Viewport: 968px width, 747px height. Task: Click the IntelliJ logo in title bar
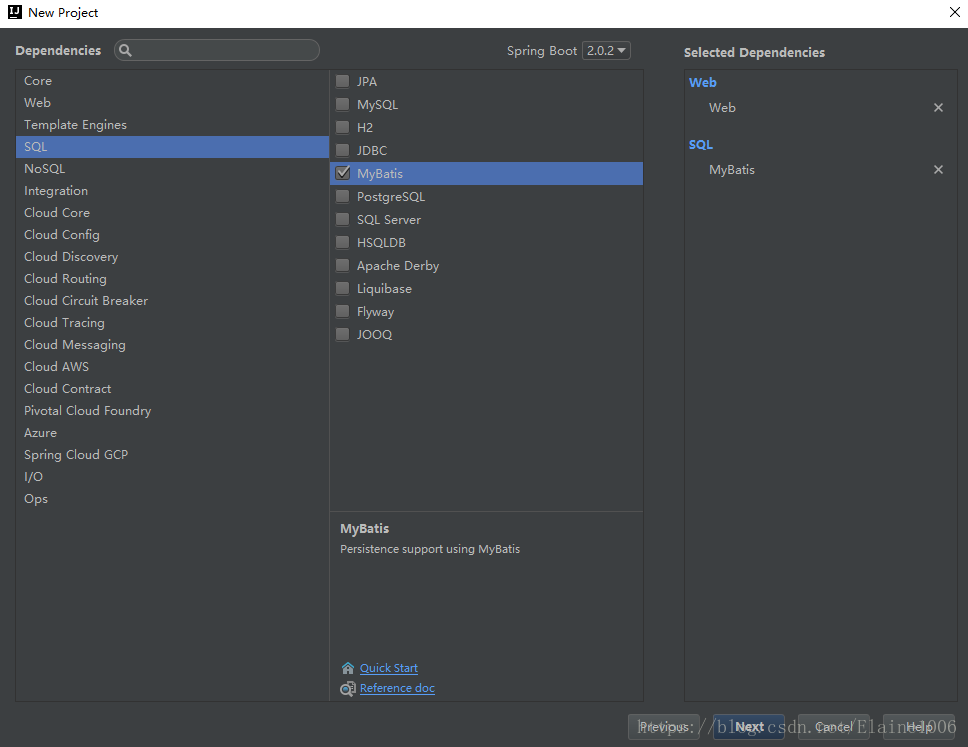coord(15,12)
